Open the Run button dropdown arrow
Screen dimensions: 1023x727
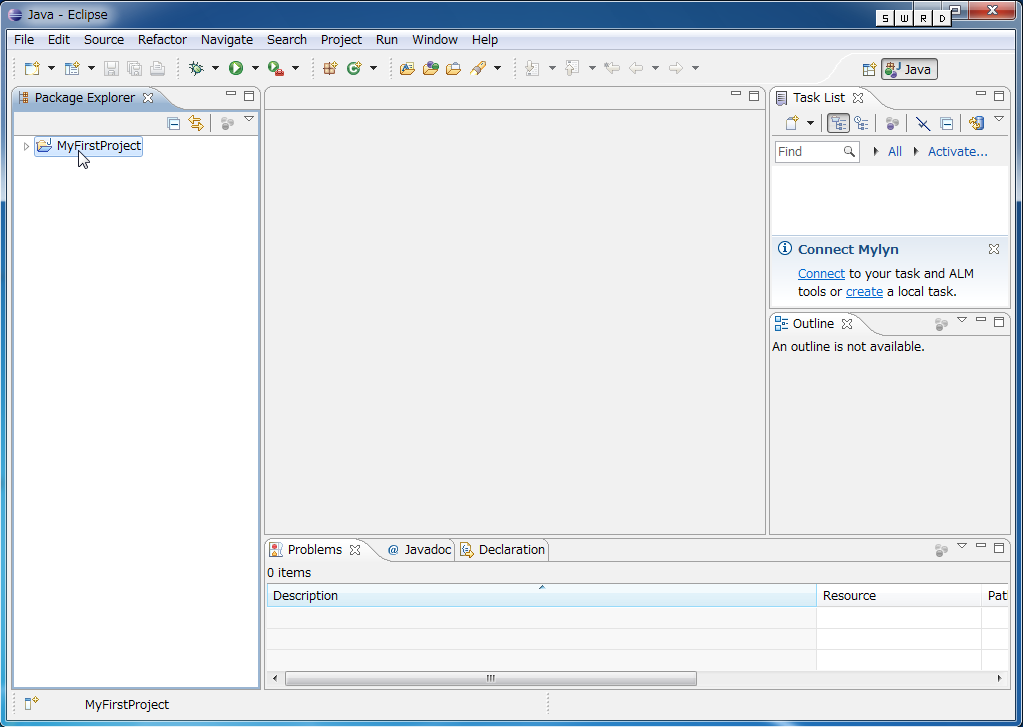255,68
